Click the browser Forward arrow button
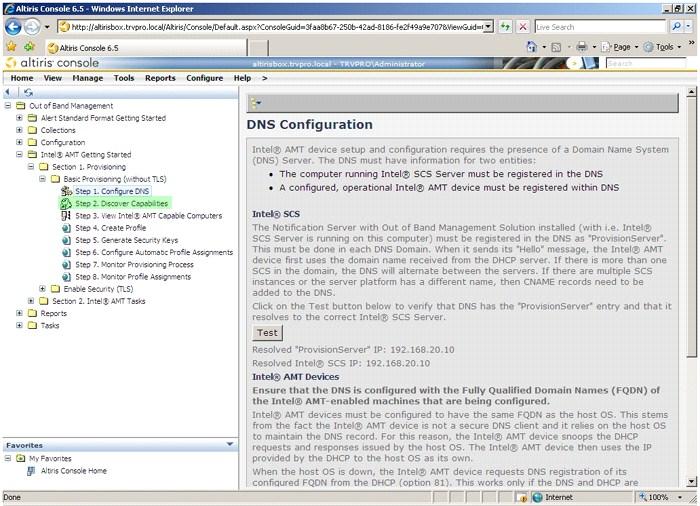Viewport: 700px width, 506px height. 32,27
